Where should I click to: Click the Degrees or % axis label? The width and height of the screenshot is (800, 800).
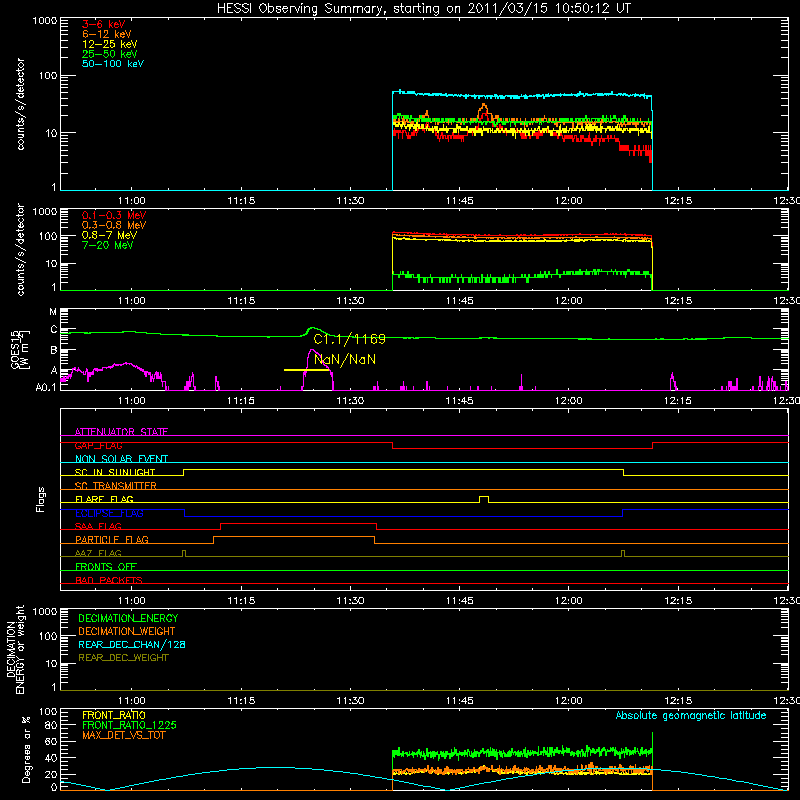point(26,749)
